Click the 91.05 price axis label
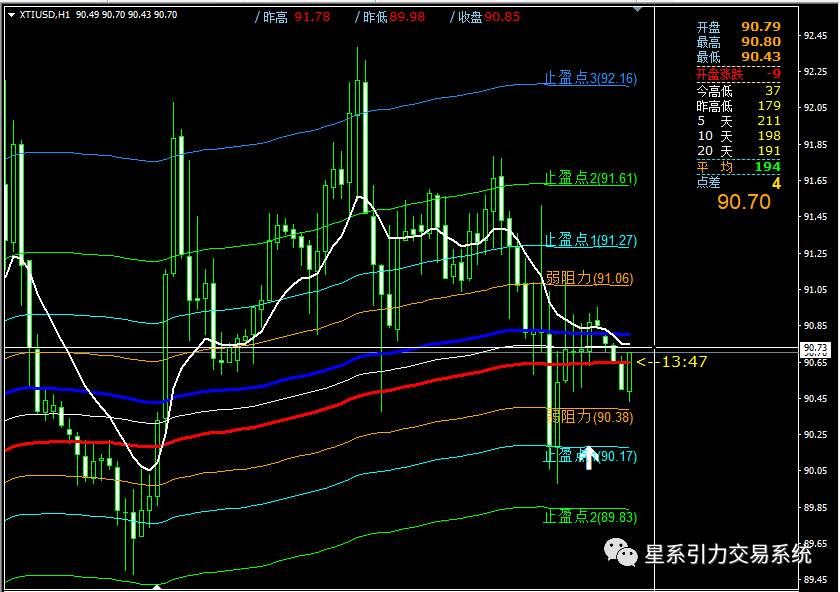Screen dimensions: 840x592 tap(815, 289)
